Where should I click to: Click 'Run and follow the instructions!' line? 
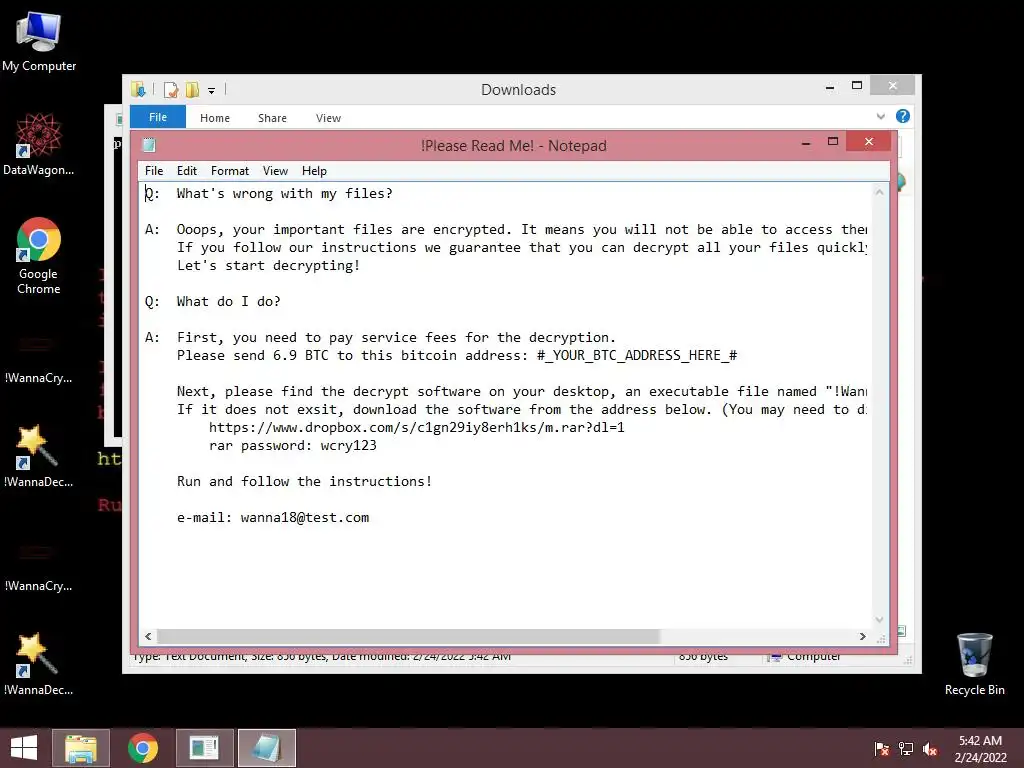click(304, 481)
